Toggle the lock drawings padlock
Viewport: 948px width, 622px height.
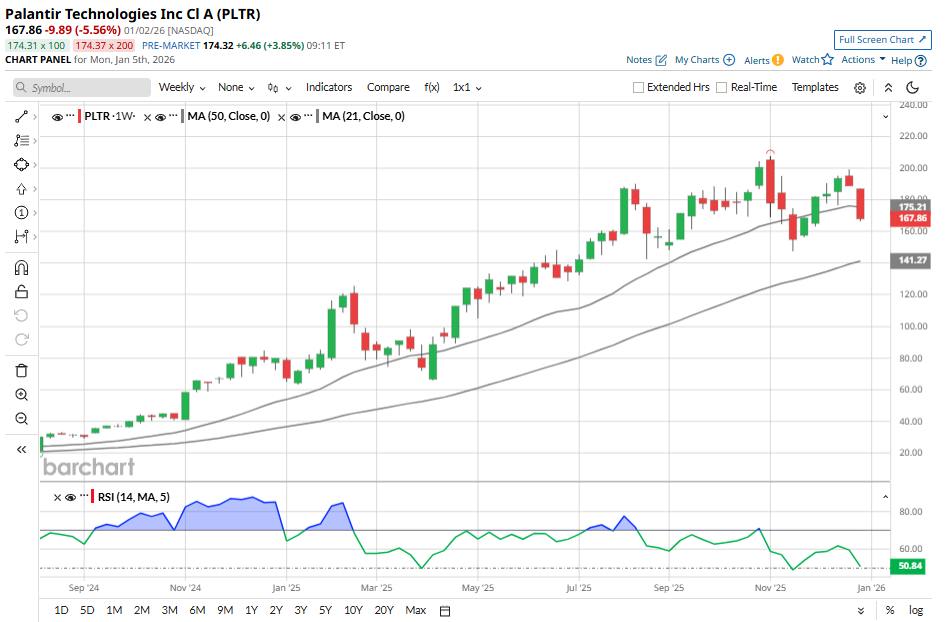21,292
